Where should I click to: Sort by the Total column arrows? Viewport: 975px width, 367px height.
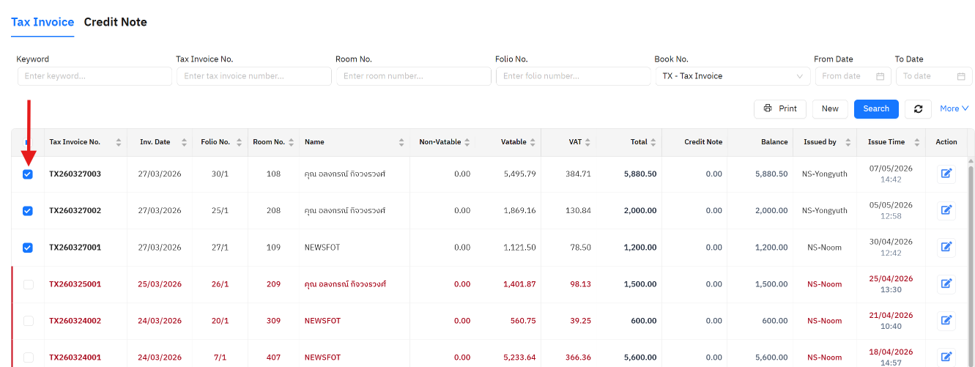[x=653, y=142]
